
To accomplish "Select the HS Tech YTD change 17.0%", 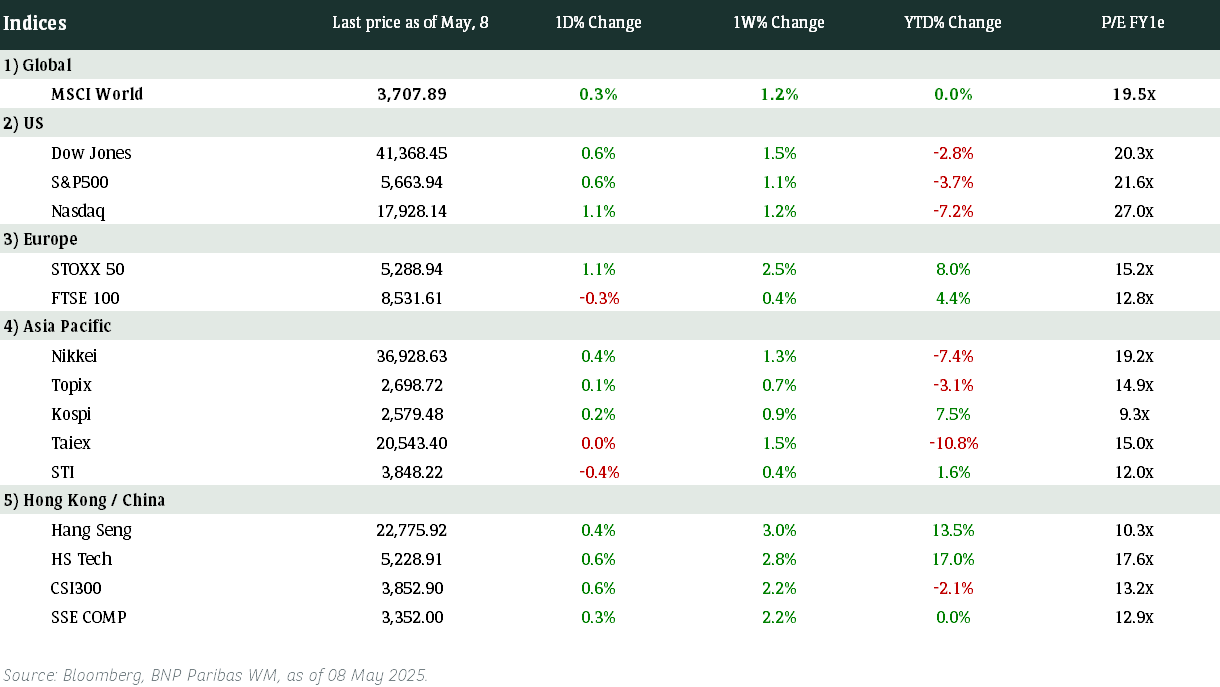I will 952,559.
